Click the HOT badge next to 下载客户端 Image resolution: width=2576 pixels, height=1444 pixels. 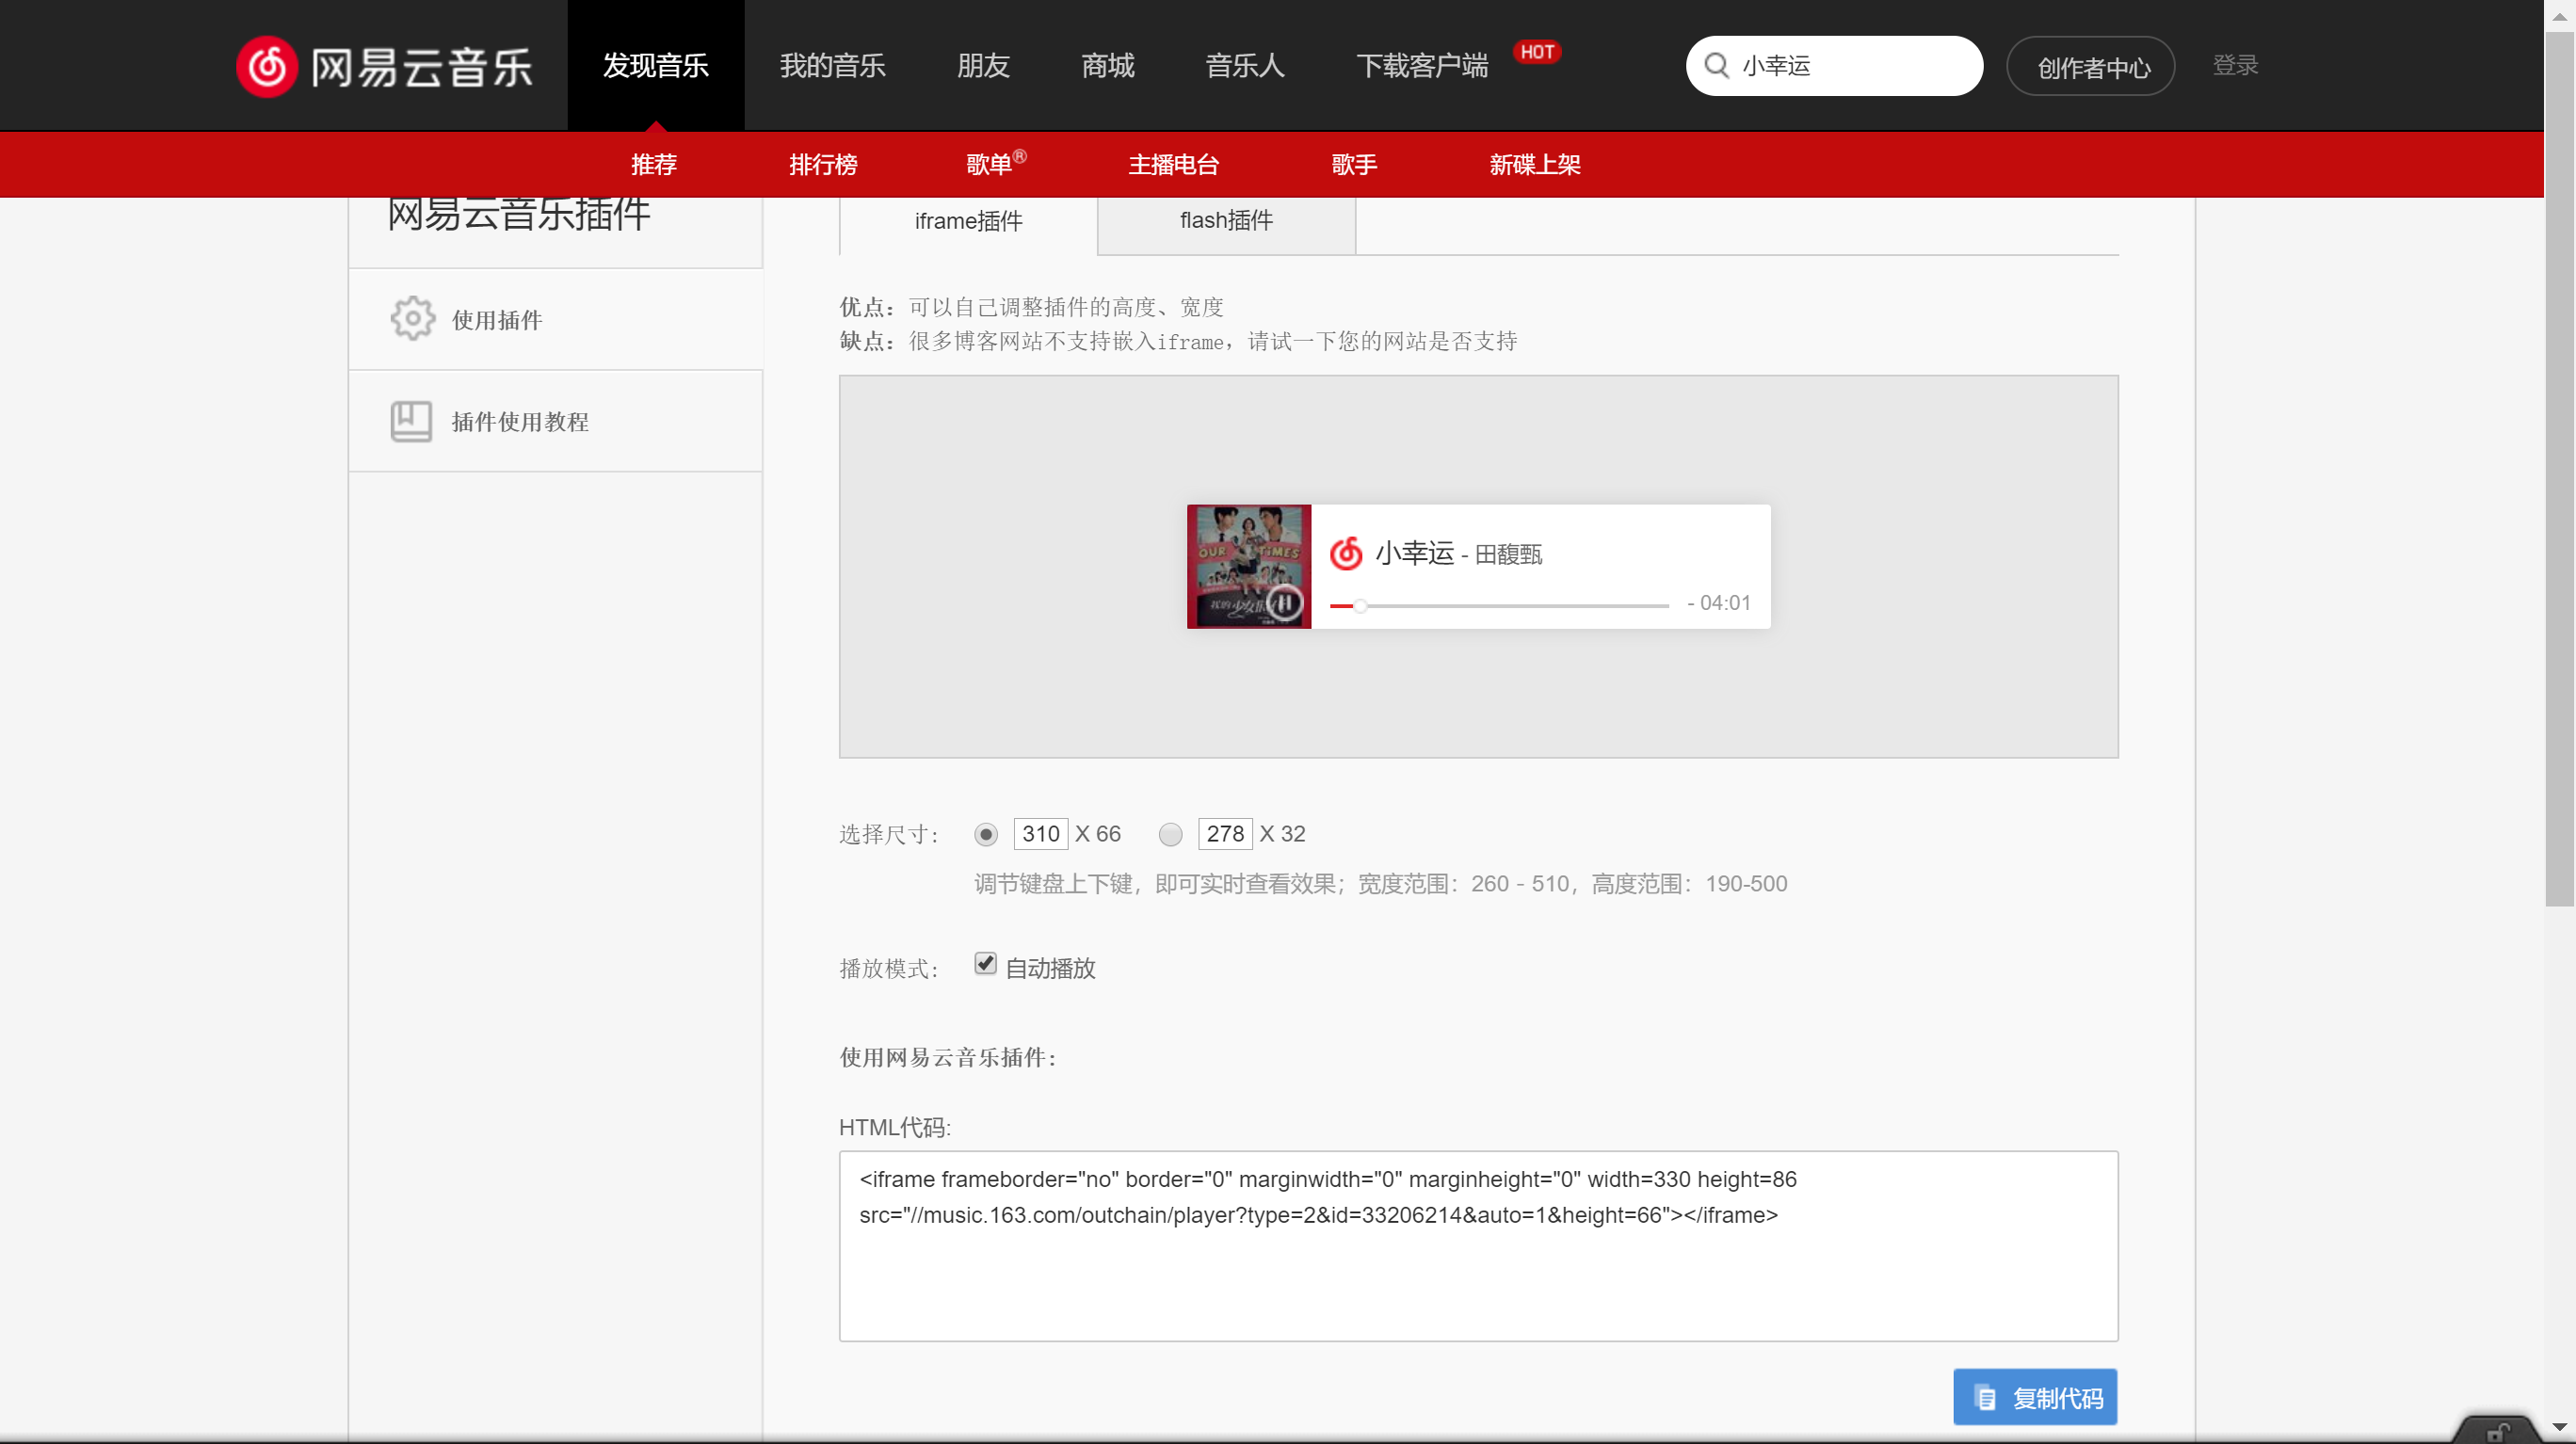click(x=1537, y=52)
